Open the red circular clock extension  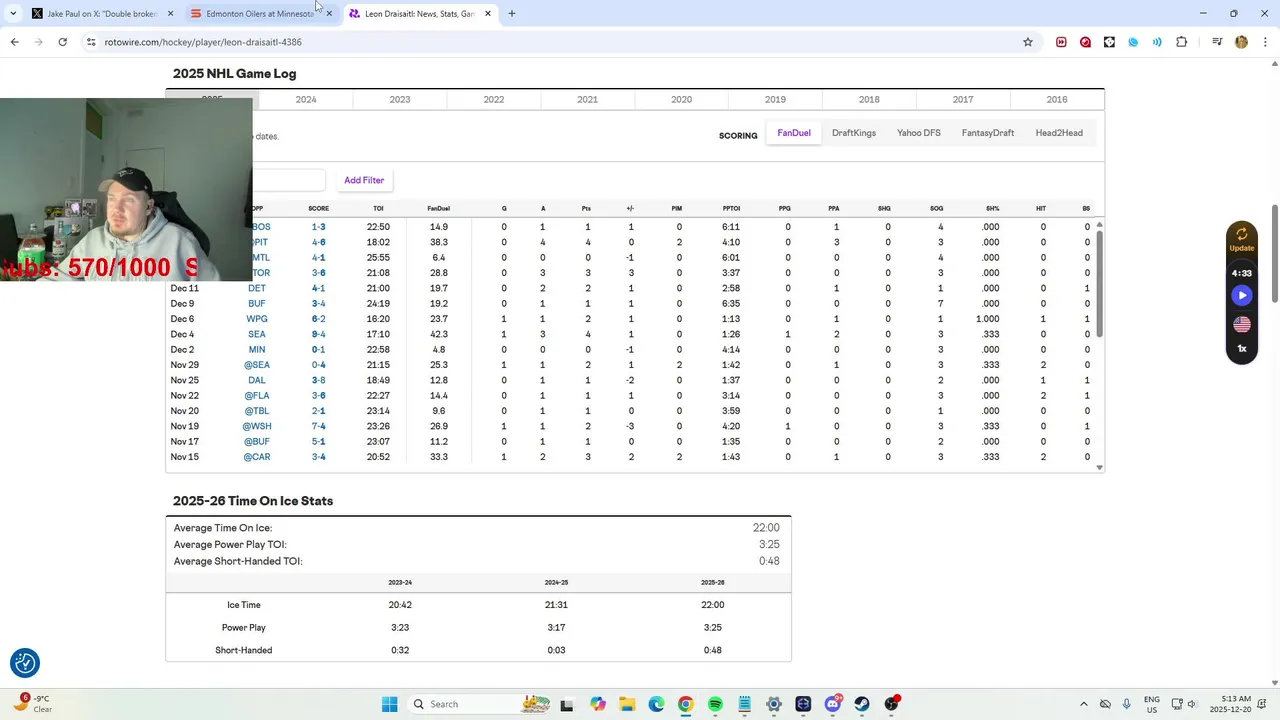point(1085,42)
